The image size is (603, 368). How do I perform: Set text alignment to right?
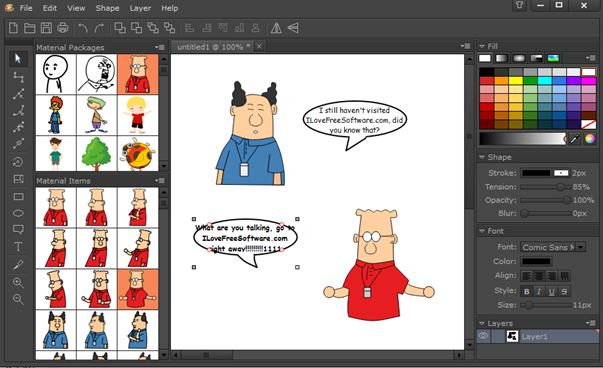pyautogui.click(x=551, y=276)
